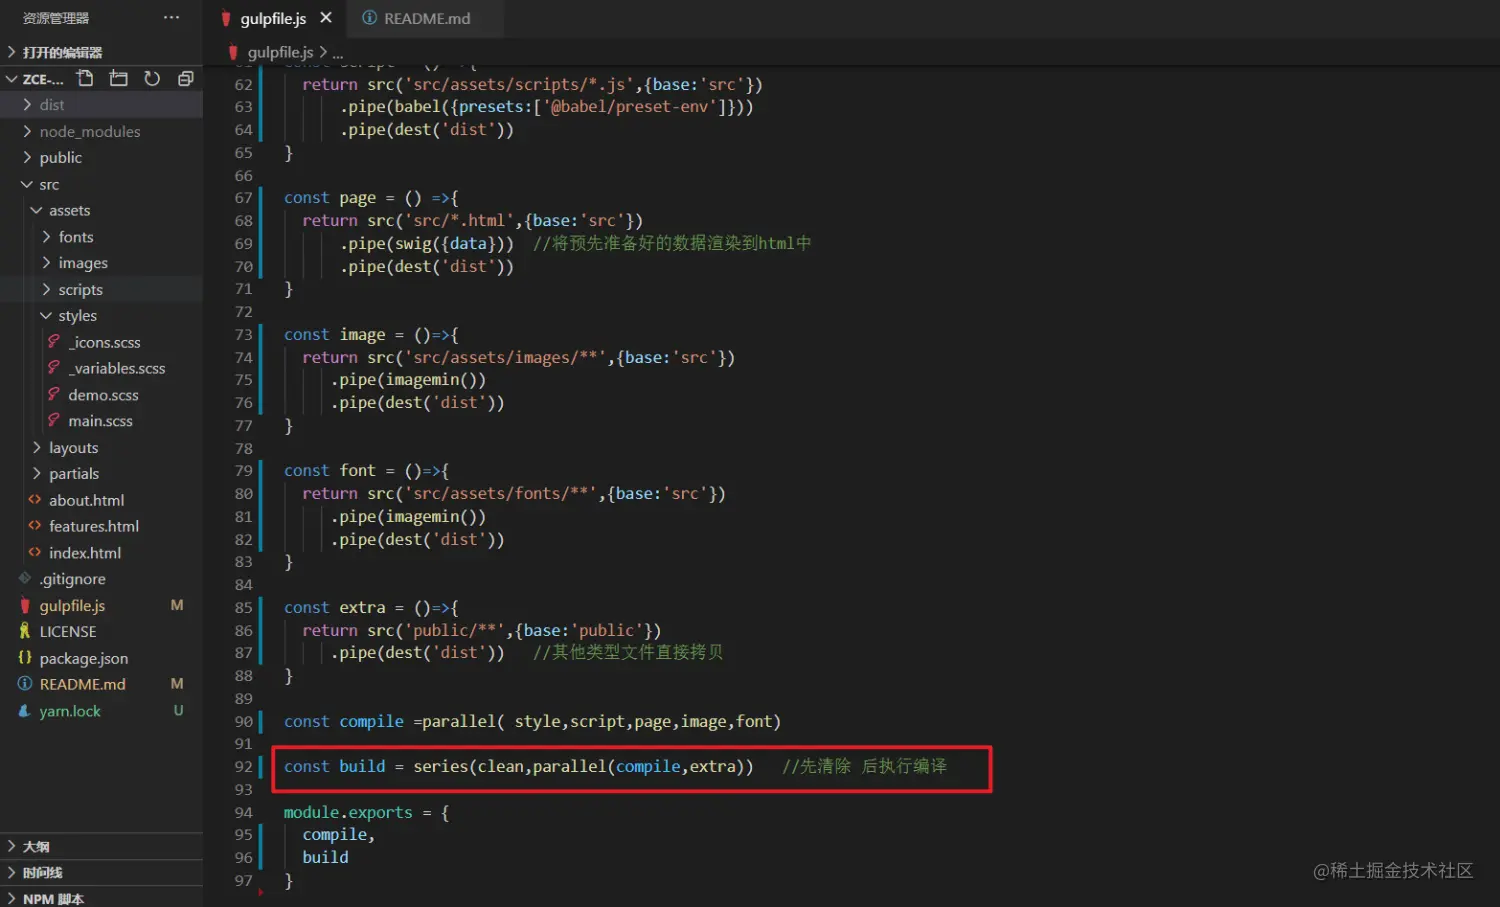This screenshot has height=907, width=1500.
Task: Open _variables.scss file
Action: [101, 368]
